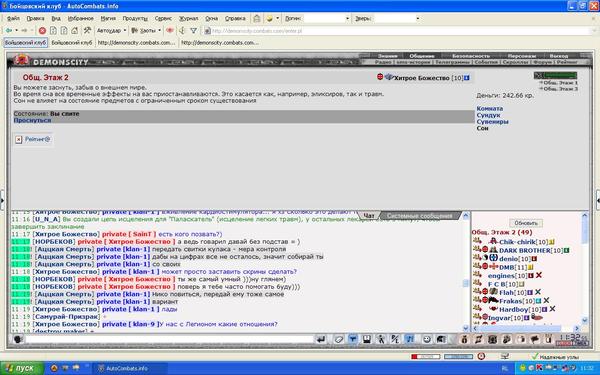Open the smiley emoticons picker
Screen dimensions: 600x375
pyautogui.click(x=427, y=339)
